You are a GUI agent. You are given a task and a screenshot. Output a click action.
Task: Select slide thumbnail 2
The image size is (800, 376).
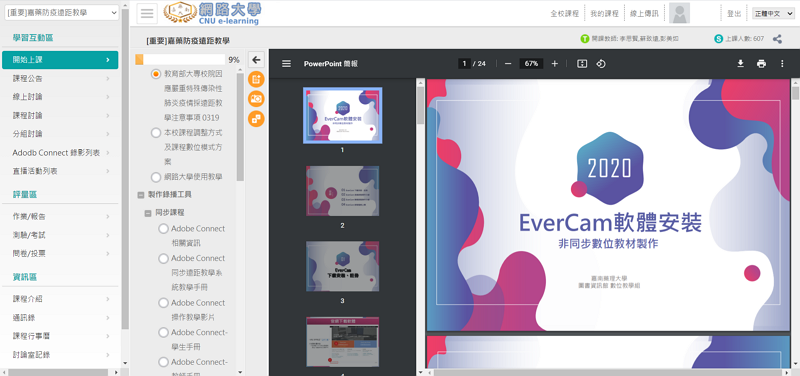[x=342, y=191]
